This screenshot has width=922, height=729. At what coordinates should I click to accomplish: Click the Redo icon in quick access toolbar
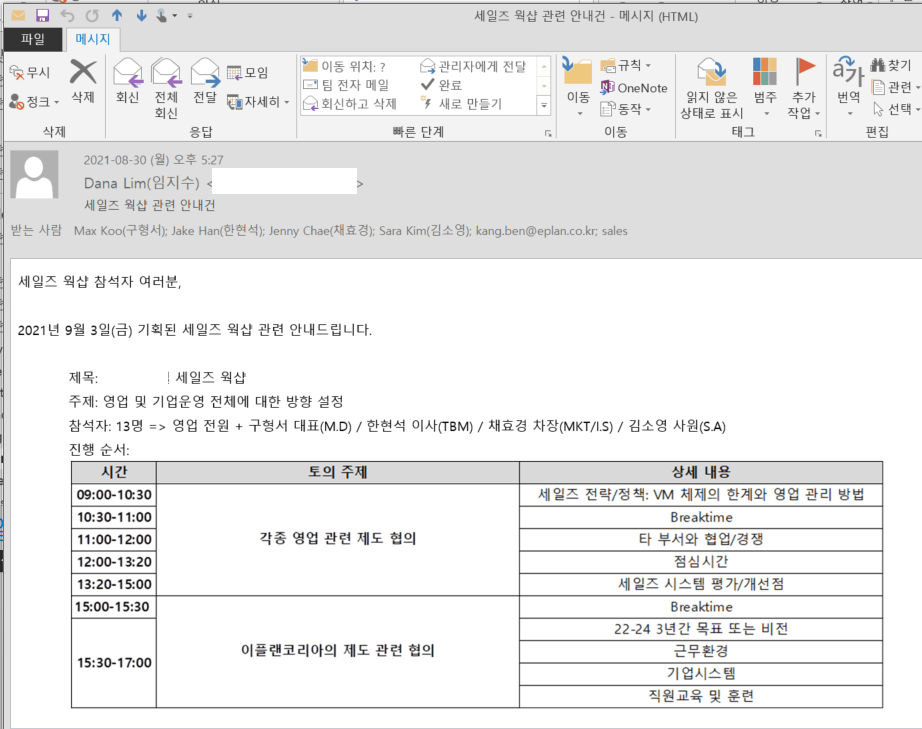92,15
